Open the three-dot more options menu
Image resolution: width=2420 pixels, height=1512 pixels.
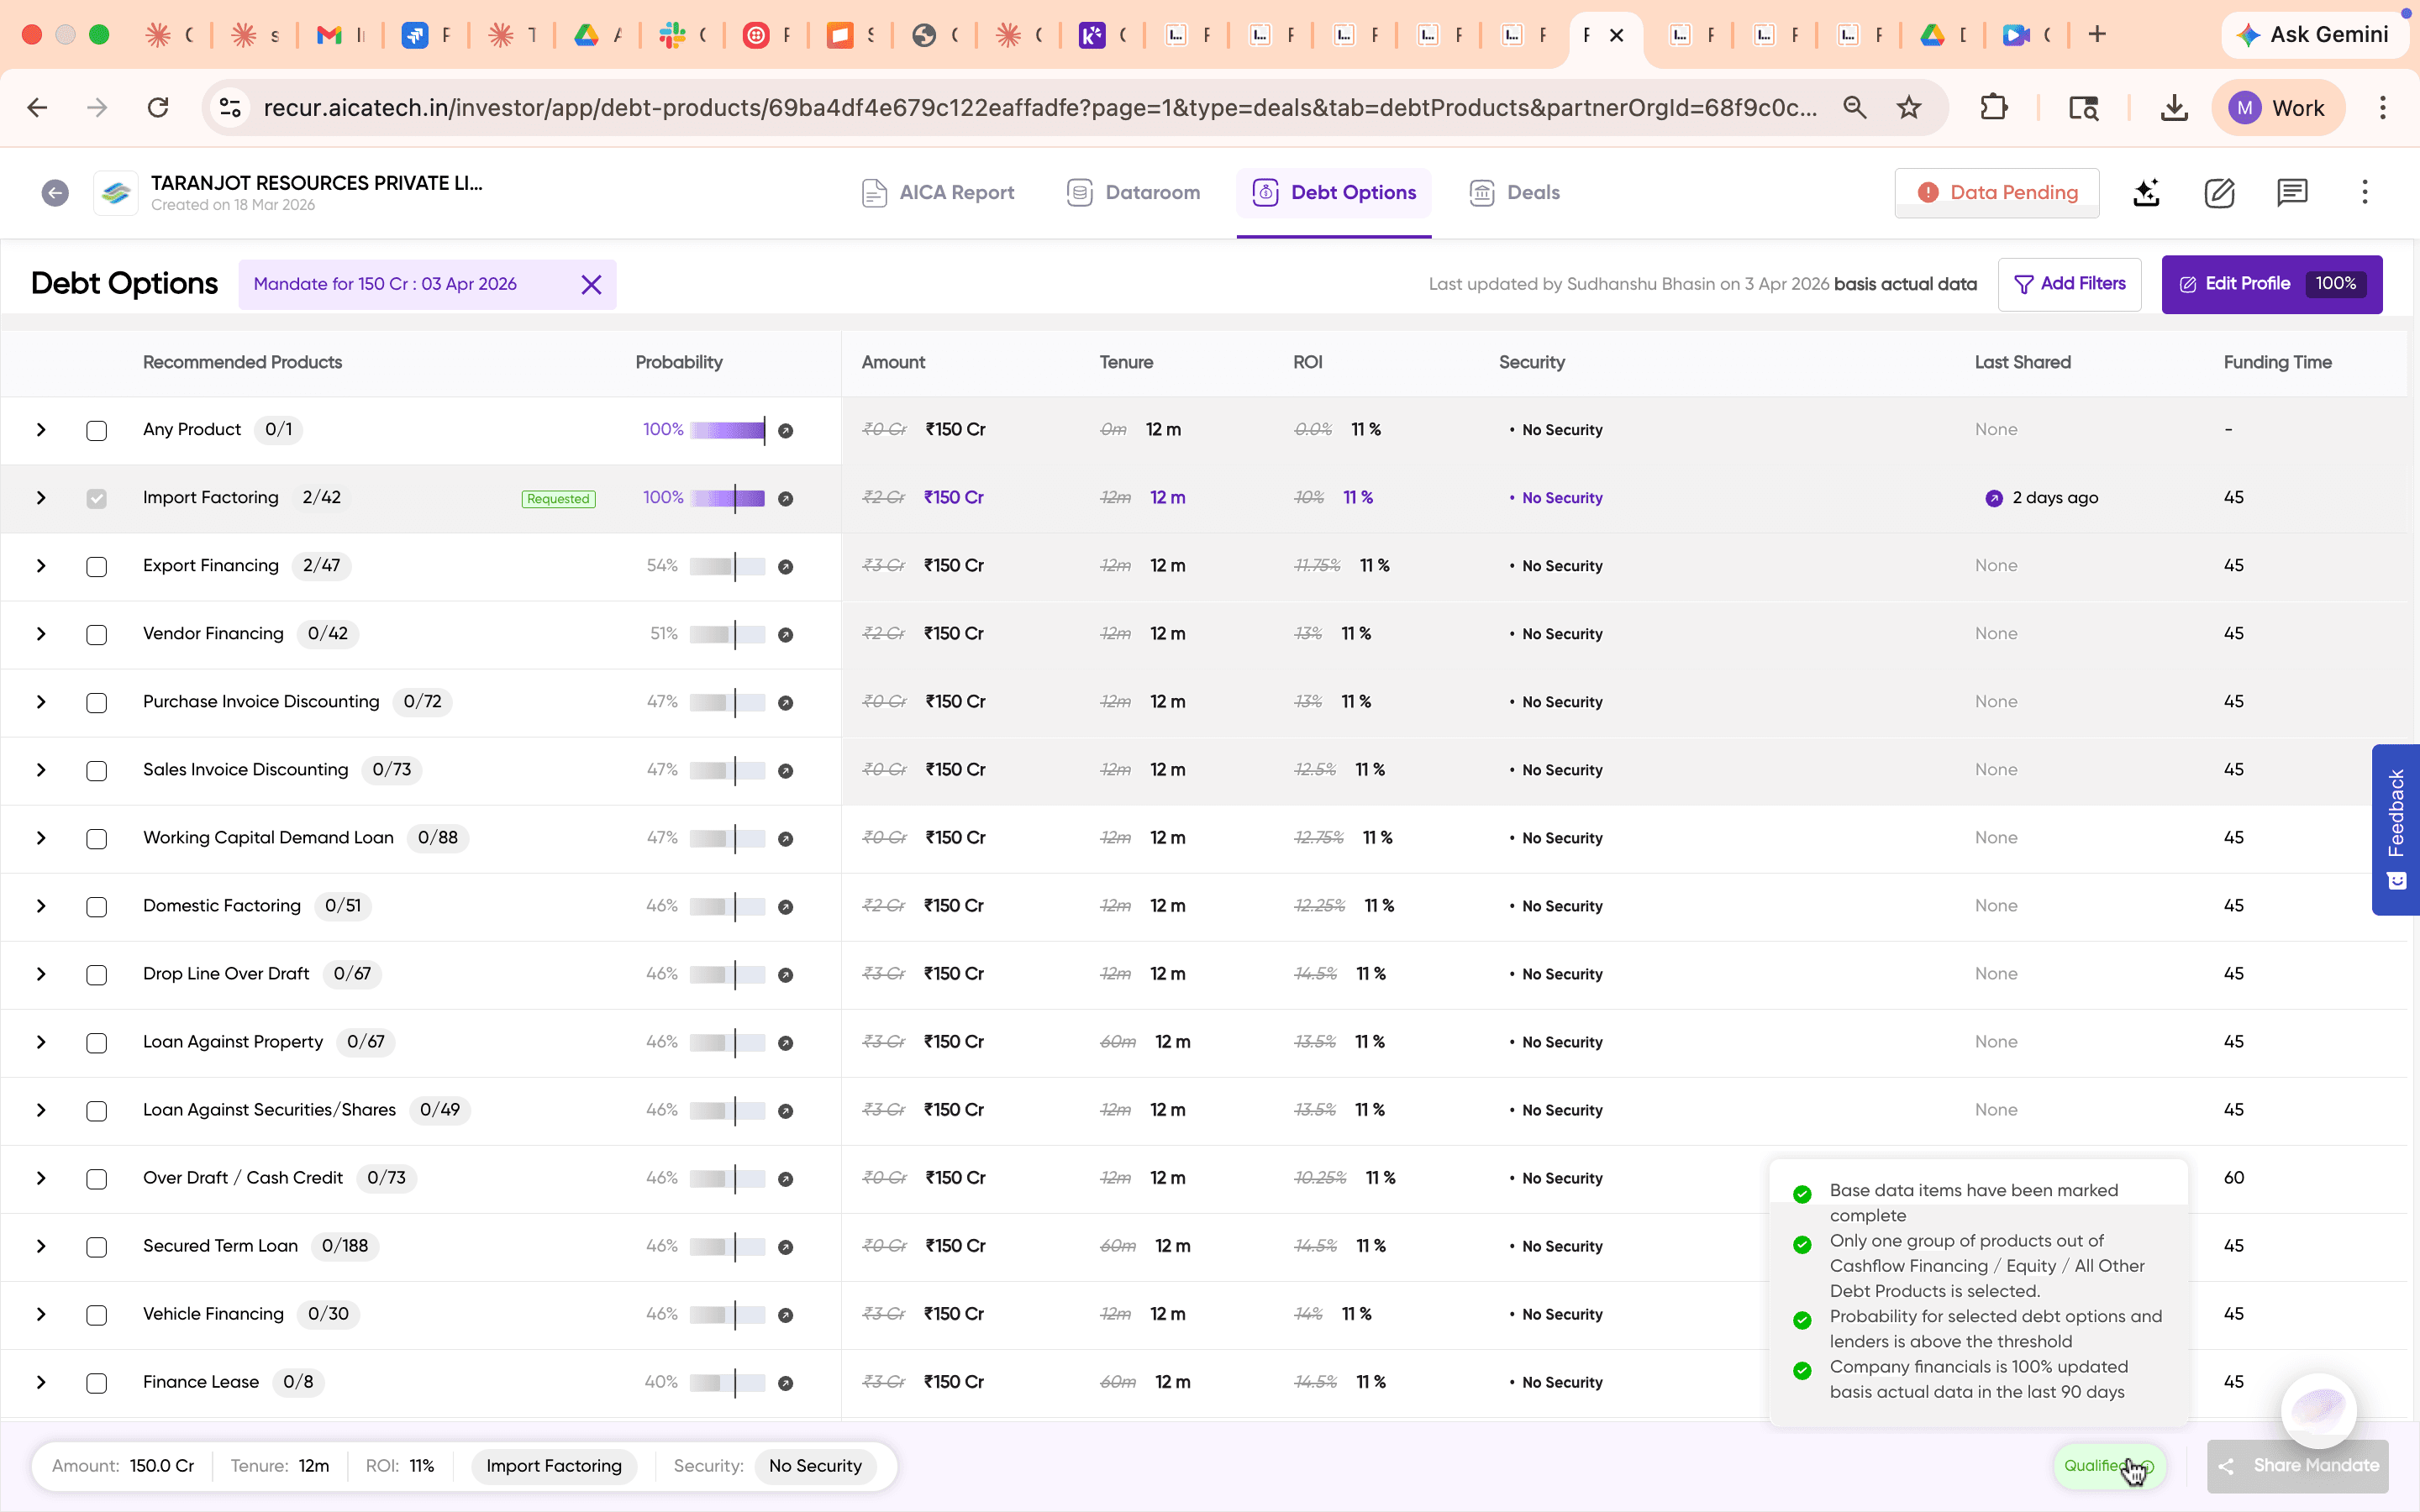click(2365, 192)
